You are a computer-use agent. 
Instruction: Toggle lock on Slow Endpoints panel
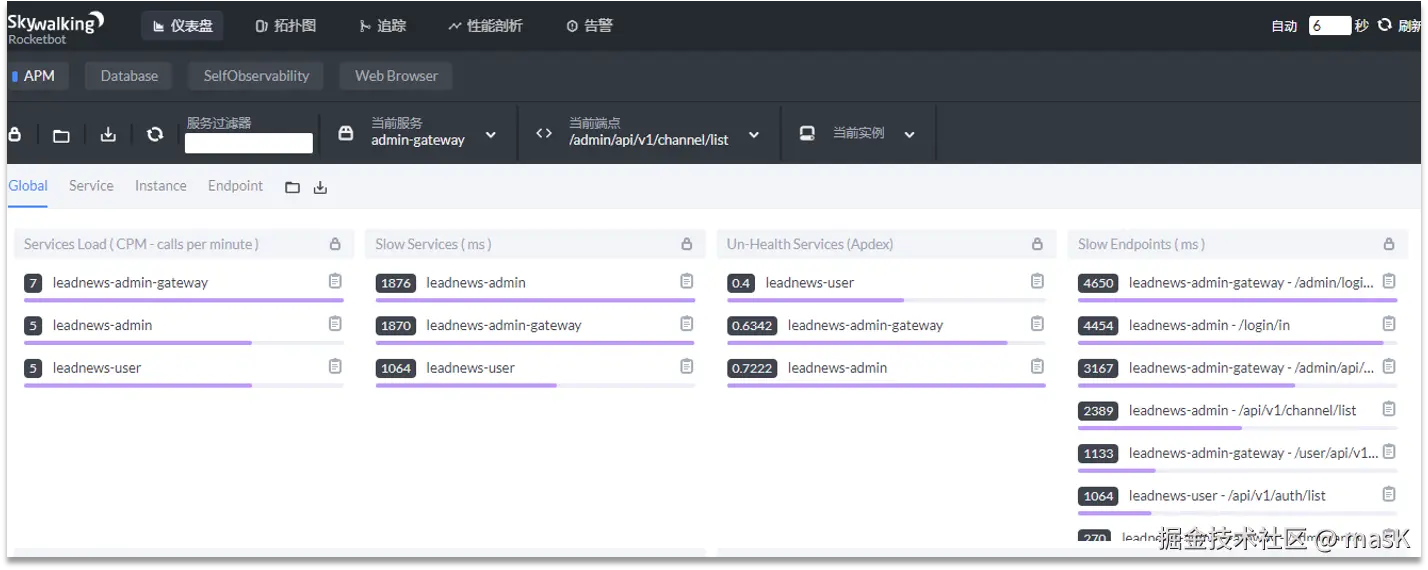click(x=1388, y=244)
